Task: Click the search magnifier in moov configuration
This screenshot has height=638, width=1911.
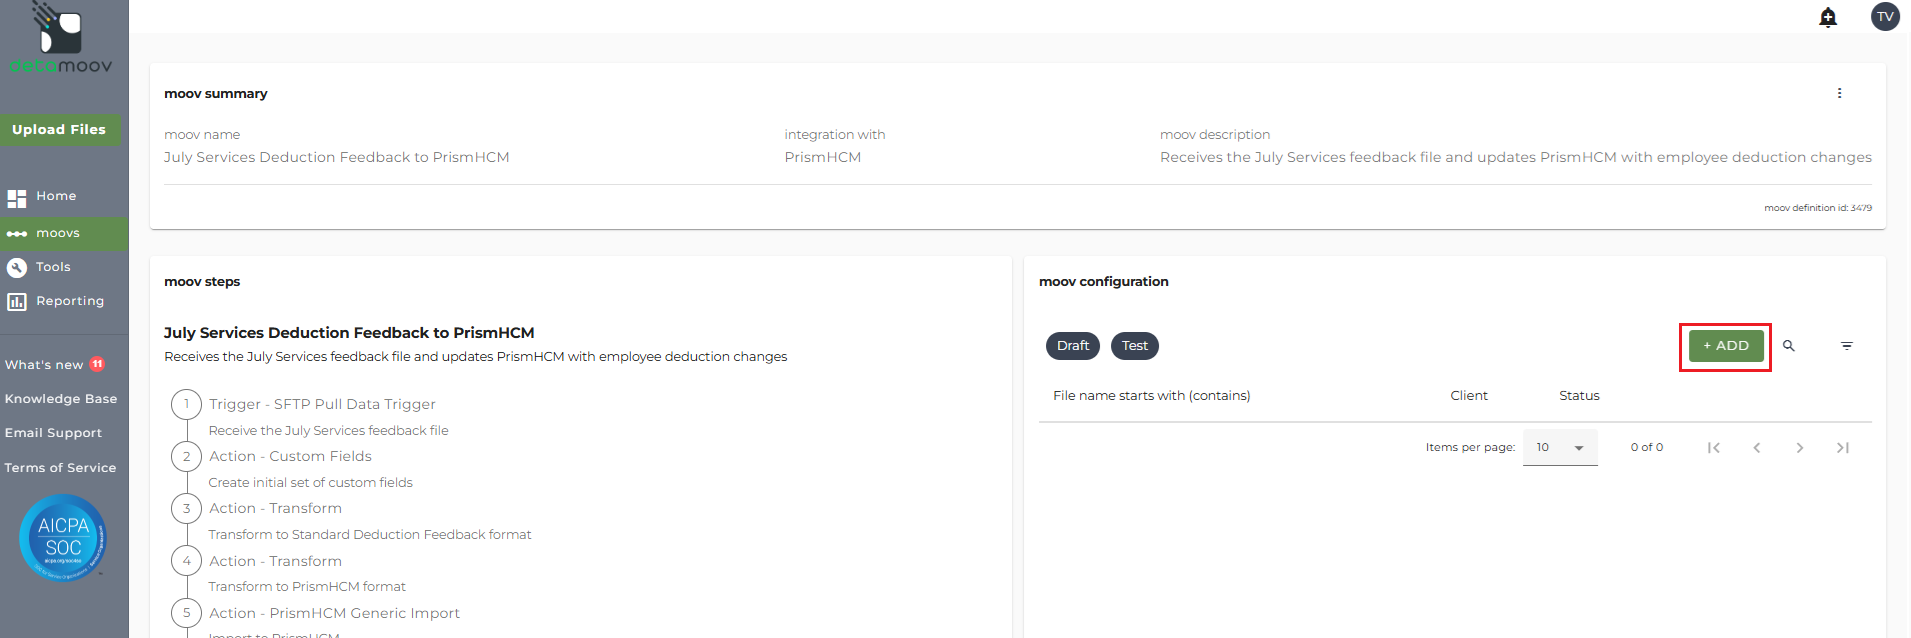Action: pos(1789,346)
